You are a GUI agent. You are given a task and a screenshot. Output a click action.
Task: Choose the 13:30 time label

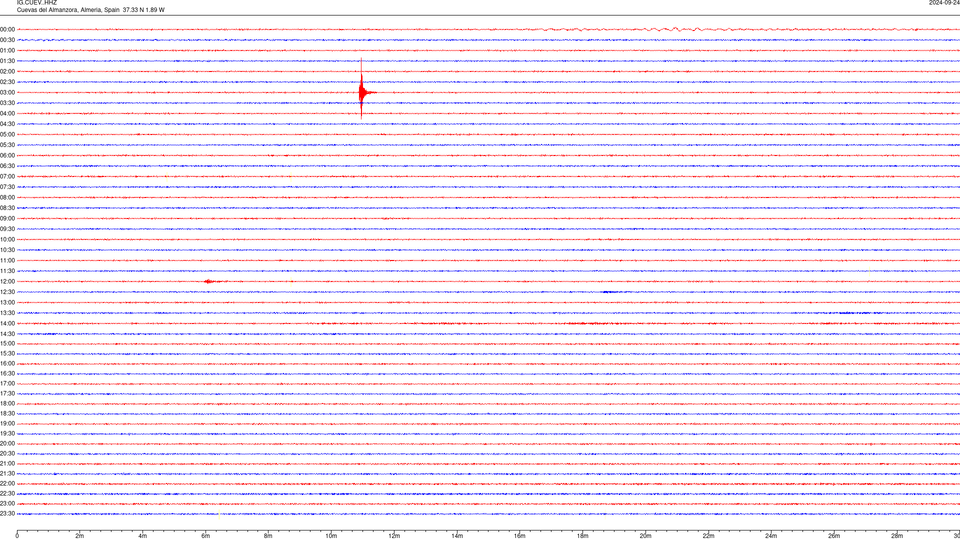click(7, 313)
